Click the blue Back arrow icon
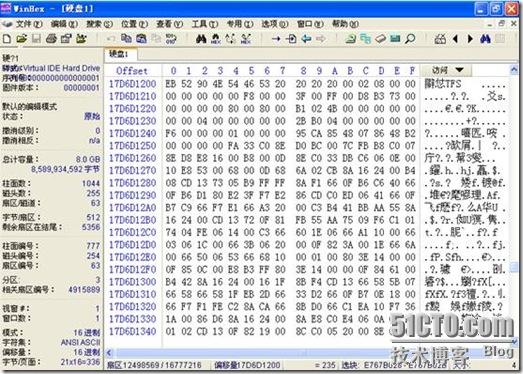 (306, 39)
